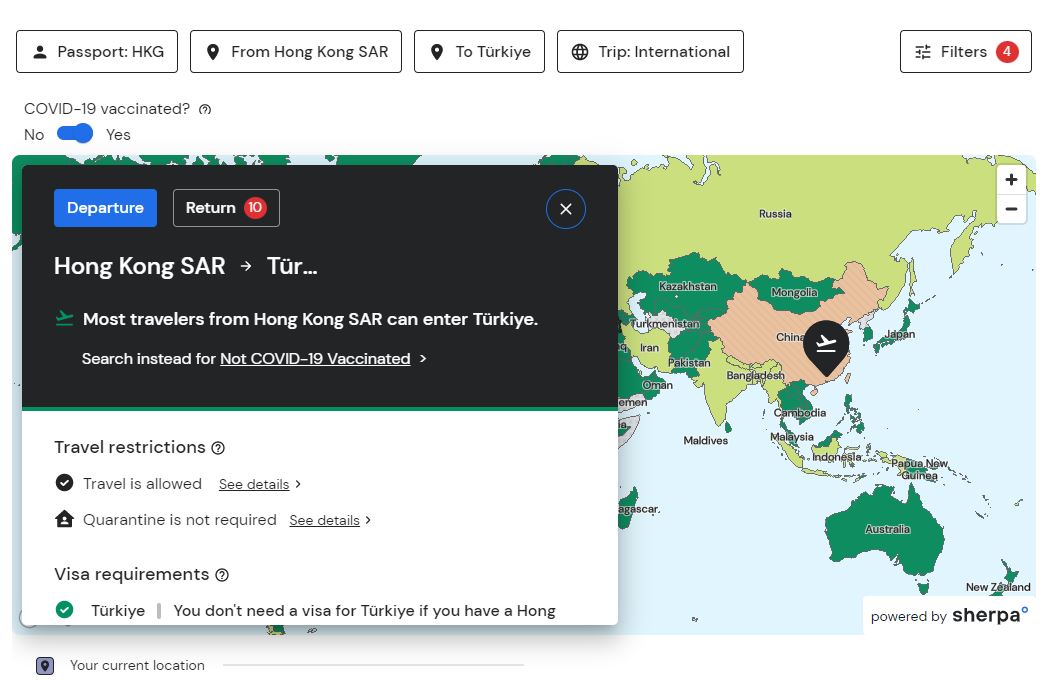The image size is (1064, 682).
Task: Click the Malaysia label on map
Action: click(791, 436)
